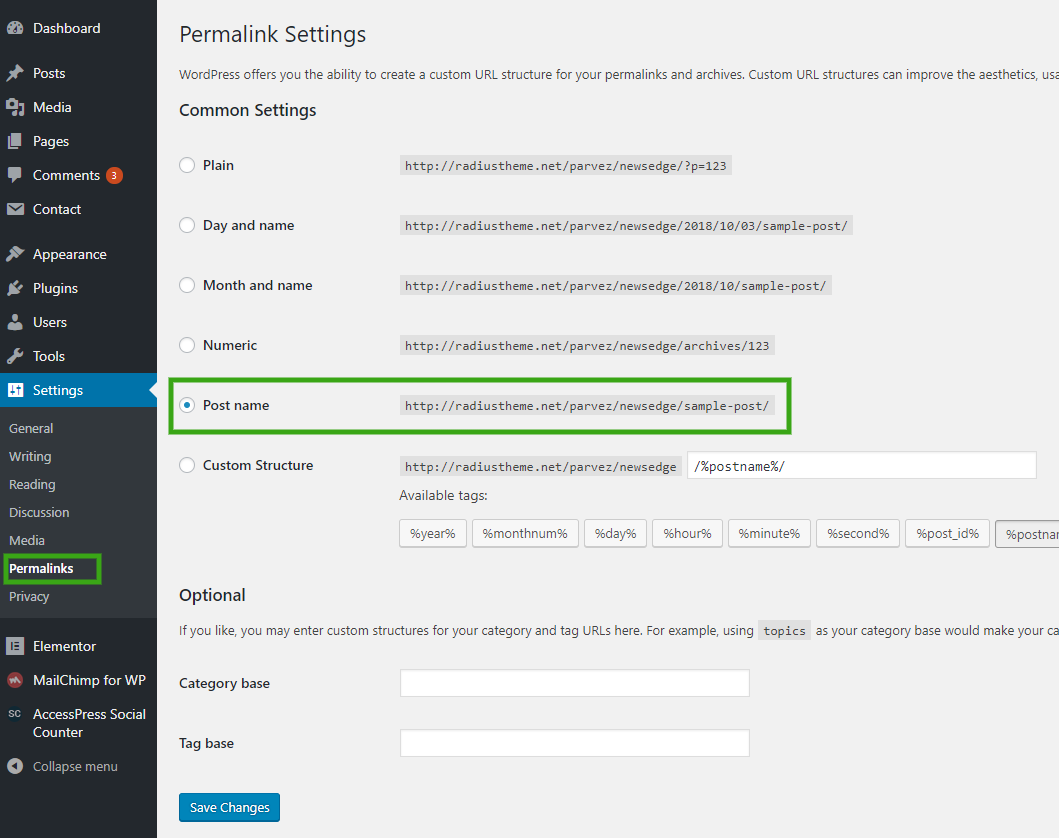Open Permalinks settings submenu
The height and width of the screenshot is (838, 1059).
coord(41,569)
